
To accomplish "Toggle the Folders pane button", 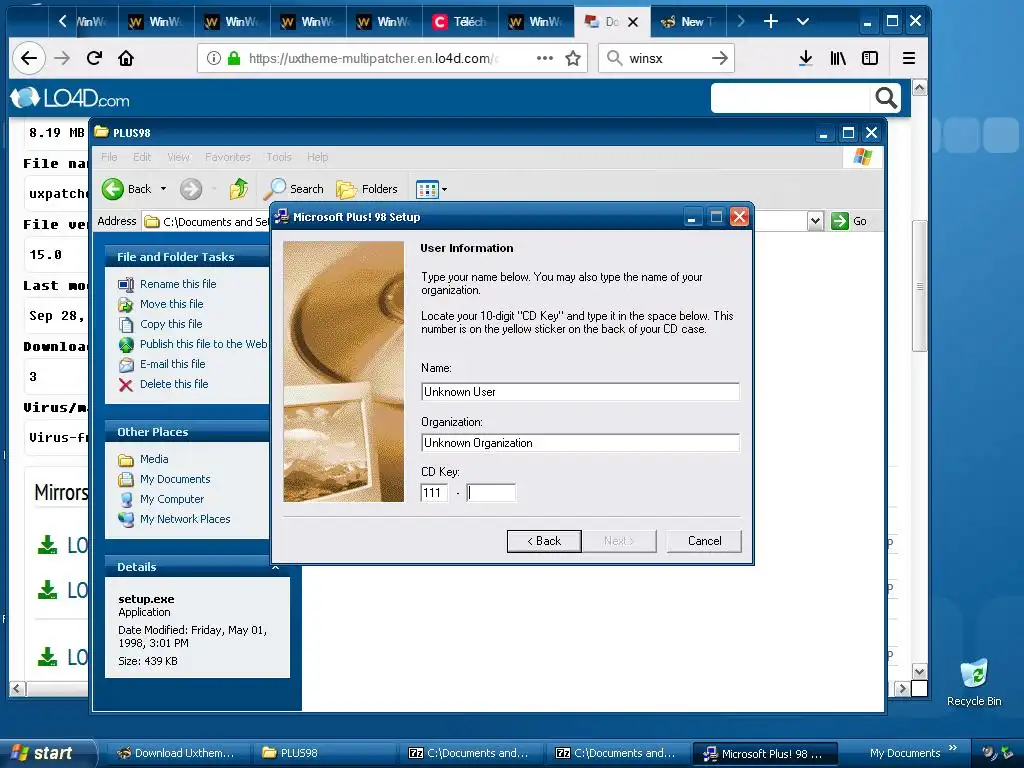I will click(x=366, y=189).
